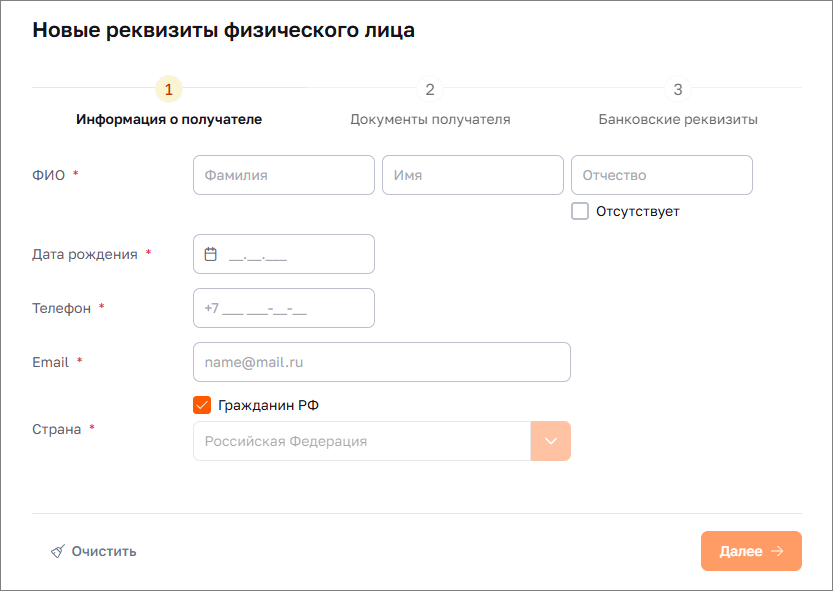Screen dimensions: 833x591
Task: Open the Документы получателя step label
Action: 430,119
